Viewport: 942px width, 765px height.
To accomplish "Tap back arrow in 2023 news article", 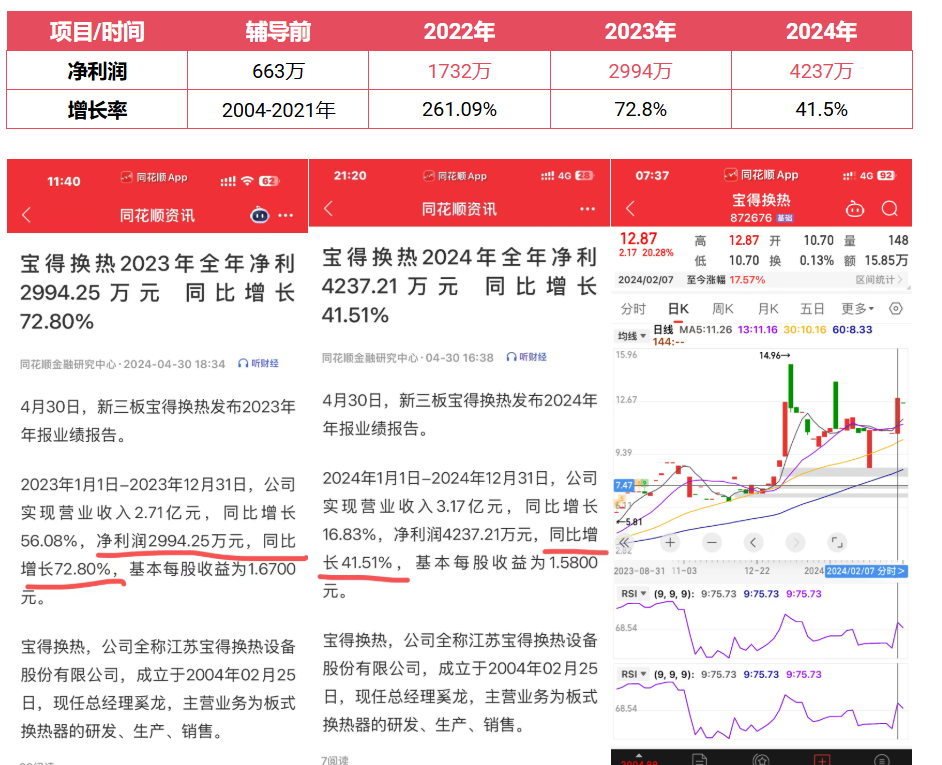I will coord(26,215).
